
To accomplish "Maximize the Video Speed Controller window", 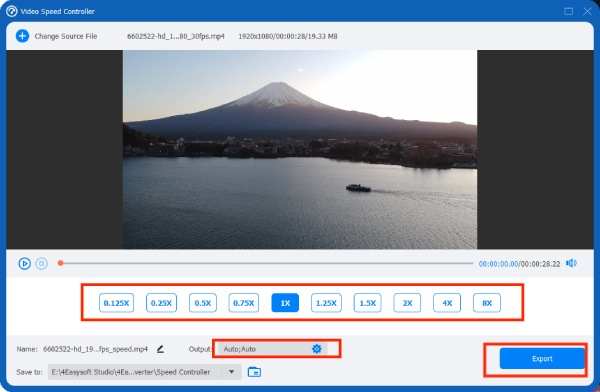I will 569,11.
